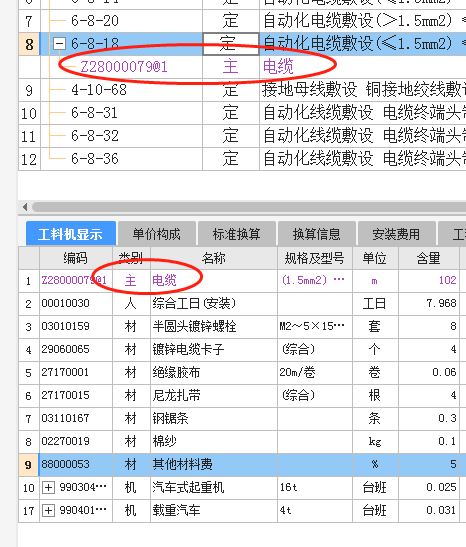Click the 电缆 name in upper table
This screenshot has height=547, width=466.
coord(278,67)
